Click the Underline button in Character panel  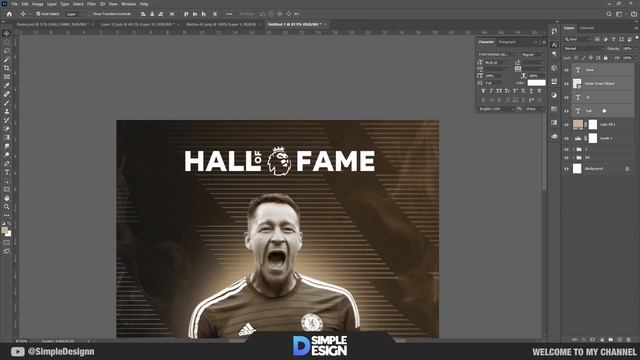click(531, 91)
